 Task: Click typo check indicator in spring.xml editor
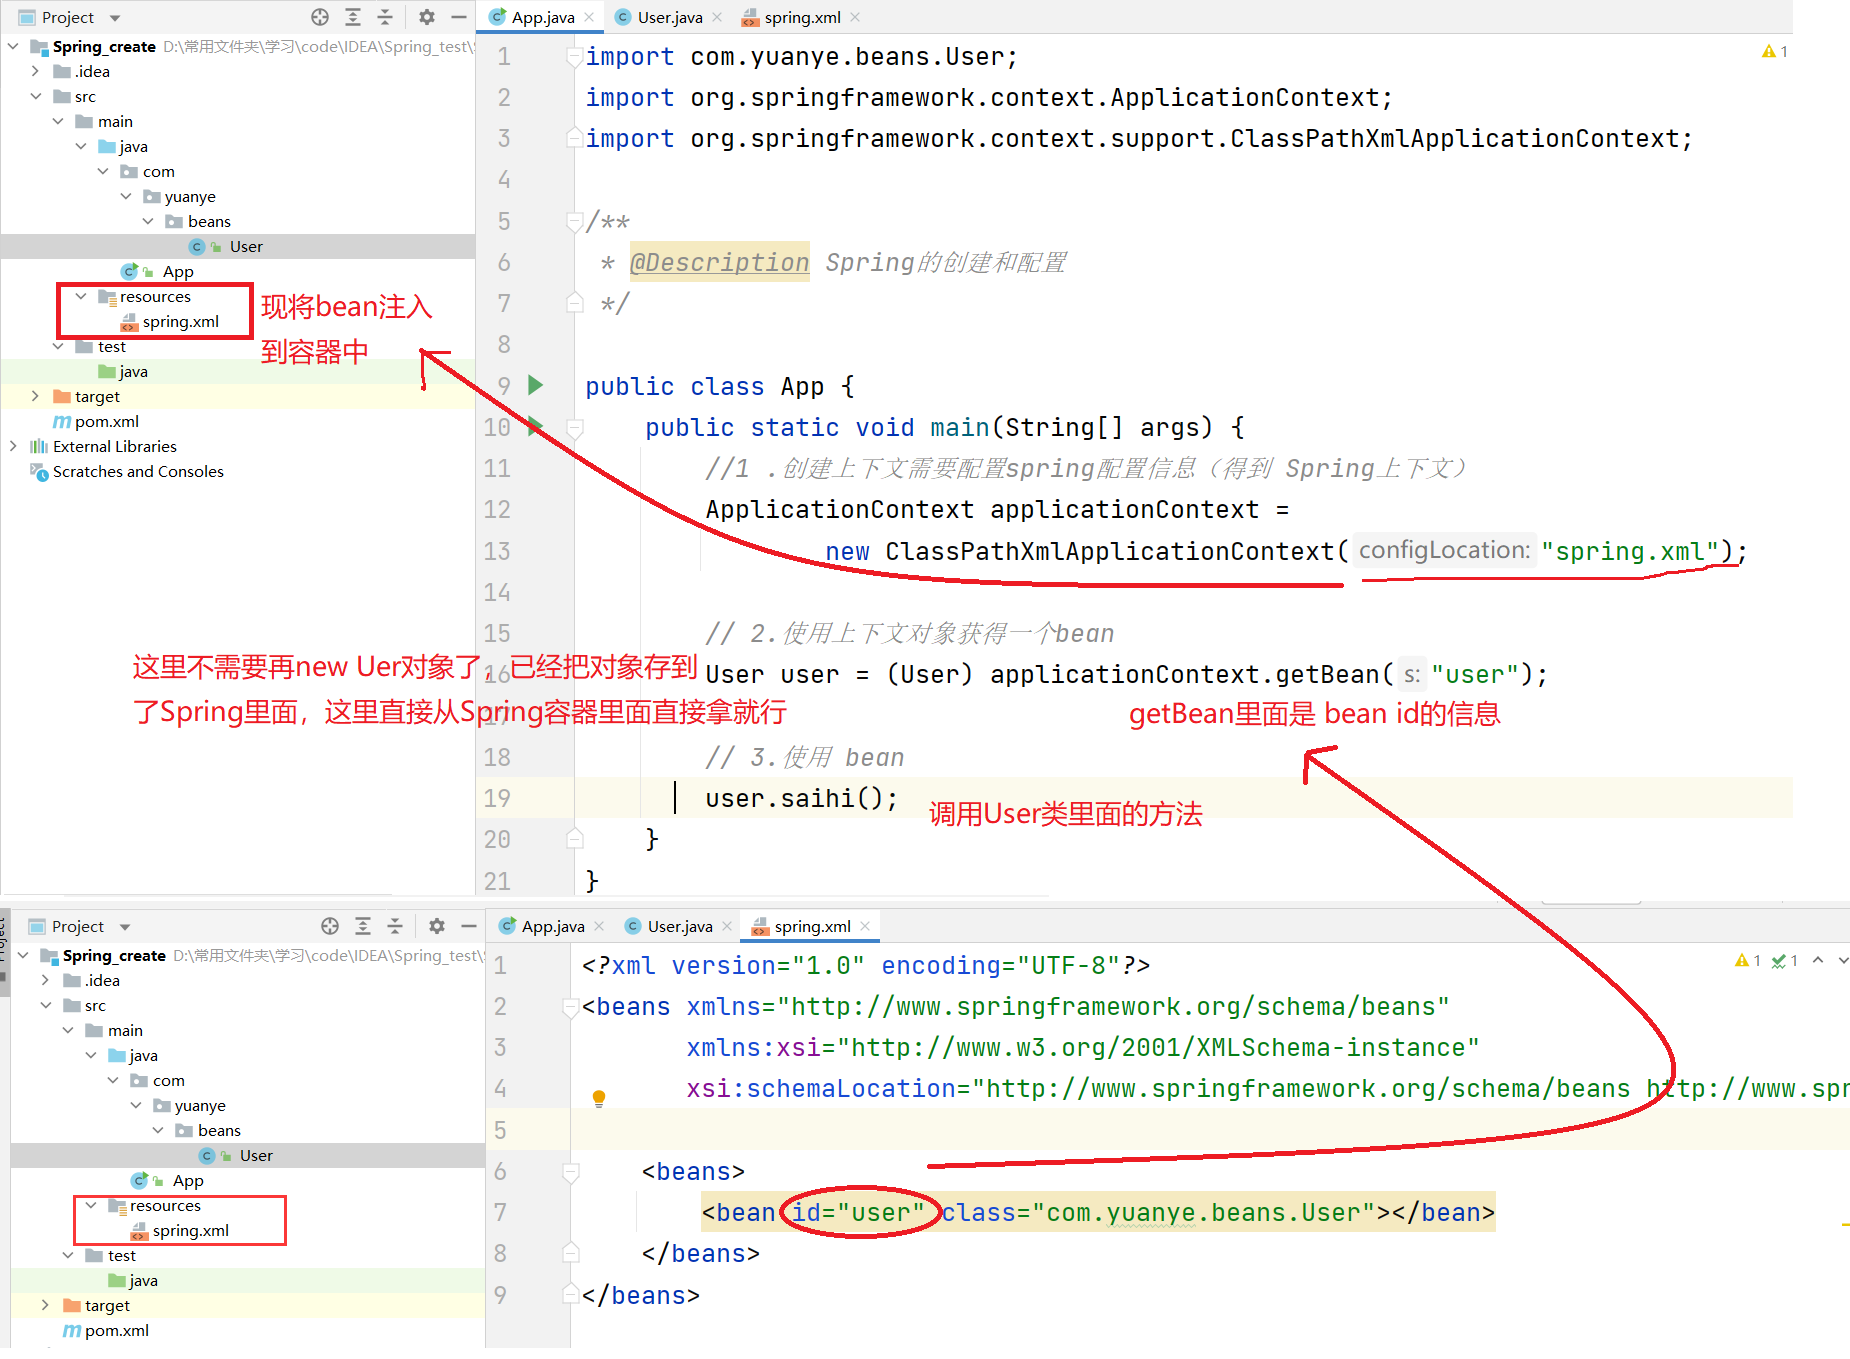(1784, 960)
